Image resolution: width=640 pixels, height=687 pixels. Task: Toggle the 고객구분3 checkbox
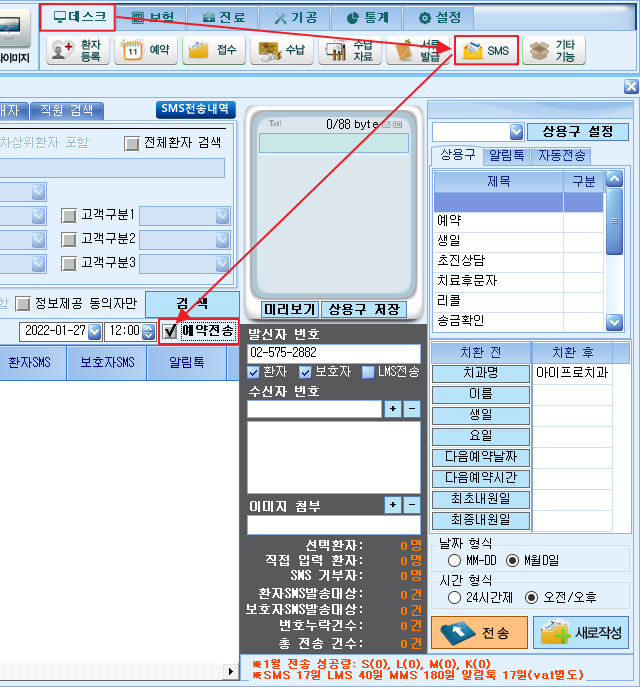coord(69,264)
